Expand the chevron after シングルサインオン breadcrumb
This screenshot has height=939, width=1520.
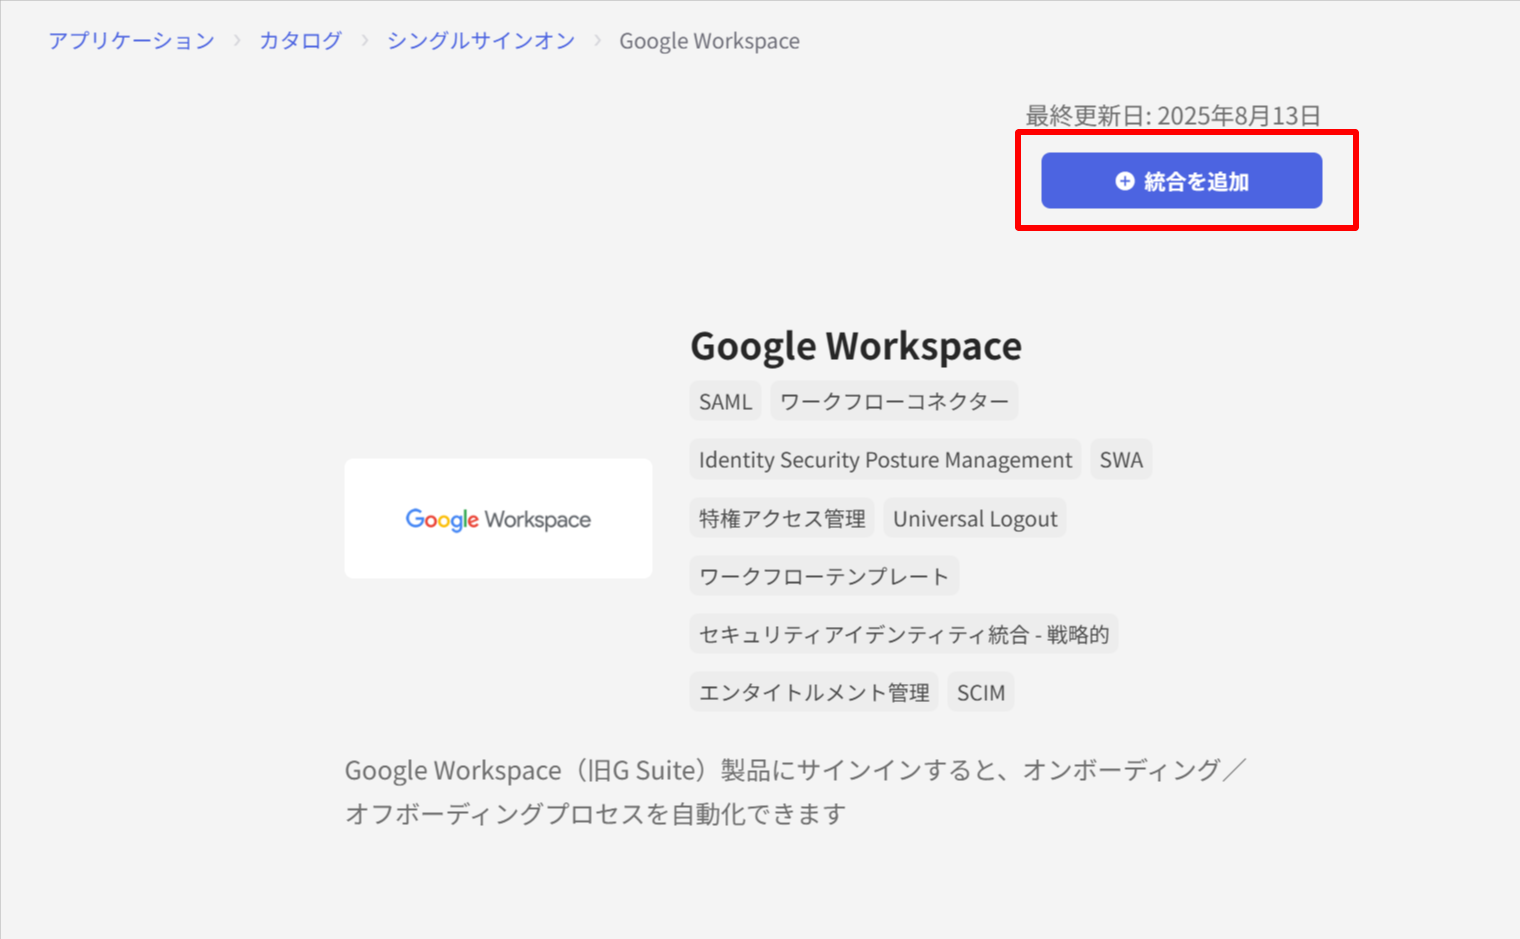click(x=598, y=41)
